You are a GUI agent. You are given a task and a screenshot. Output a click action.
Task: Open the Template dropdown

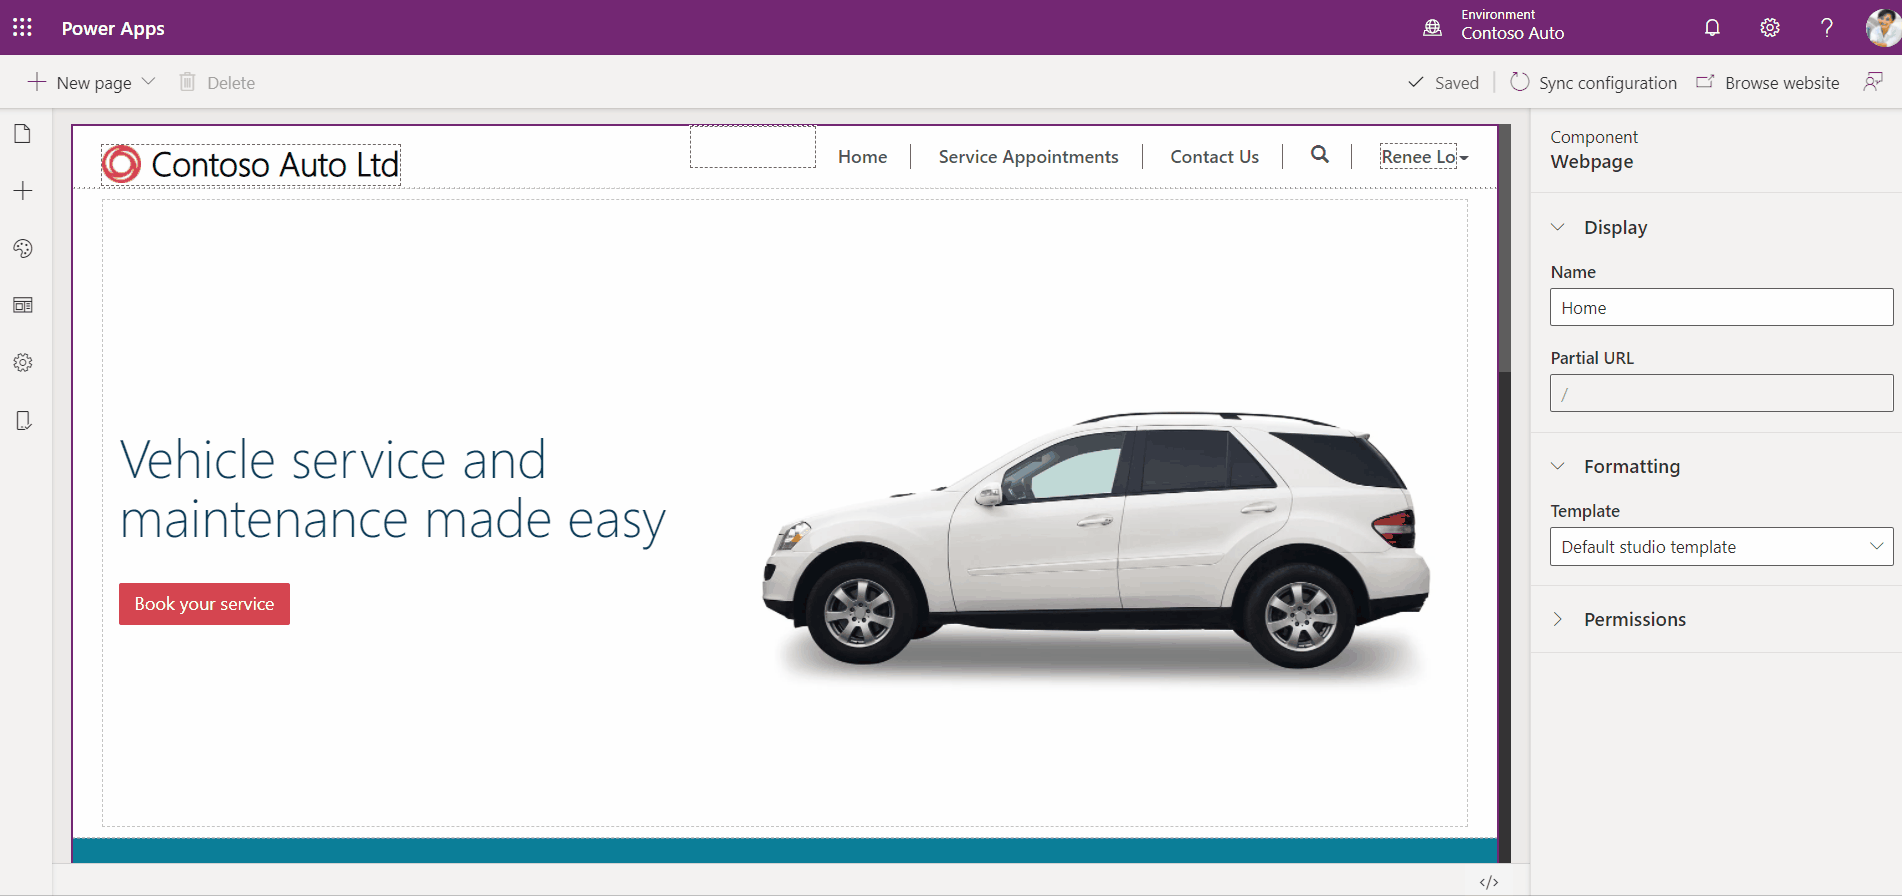click(x=1720, y=547)
